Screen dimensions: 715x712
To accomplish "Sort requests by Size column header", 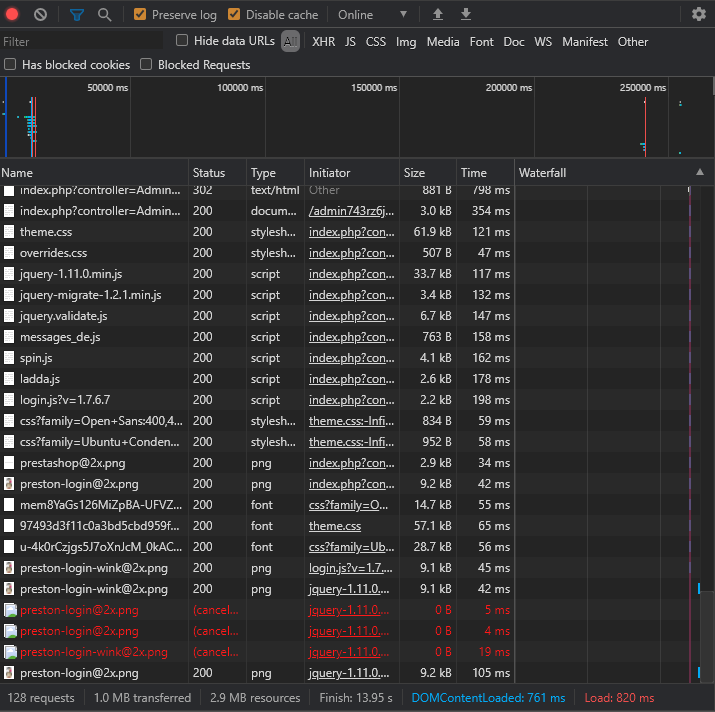I will pos(414,173).
